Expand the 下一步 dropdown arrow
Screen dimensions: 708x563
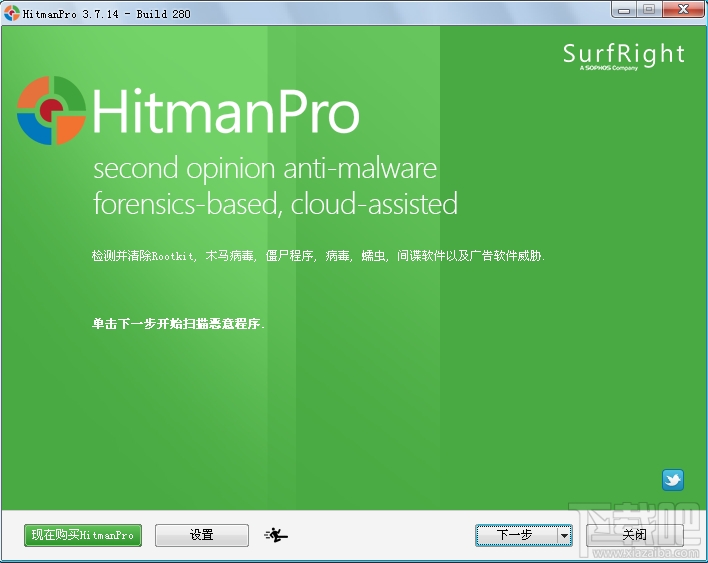[564, 535]
